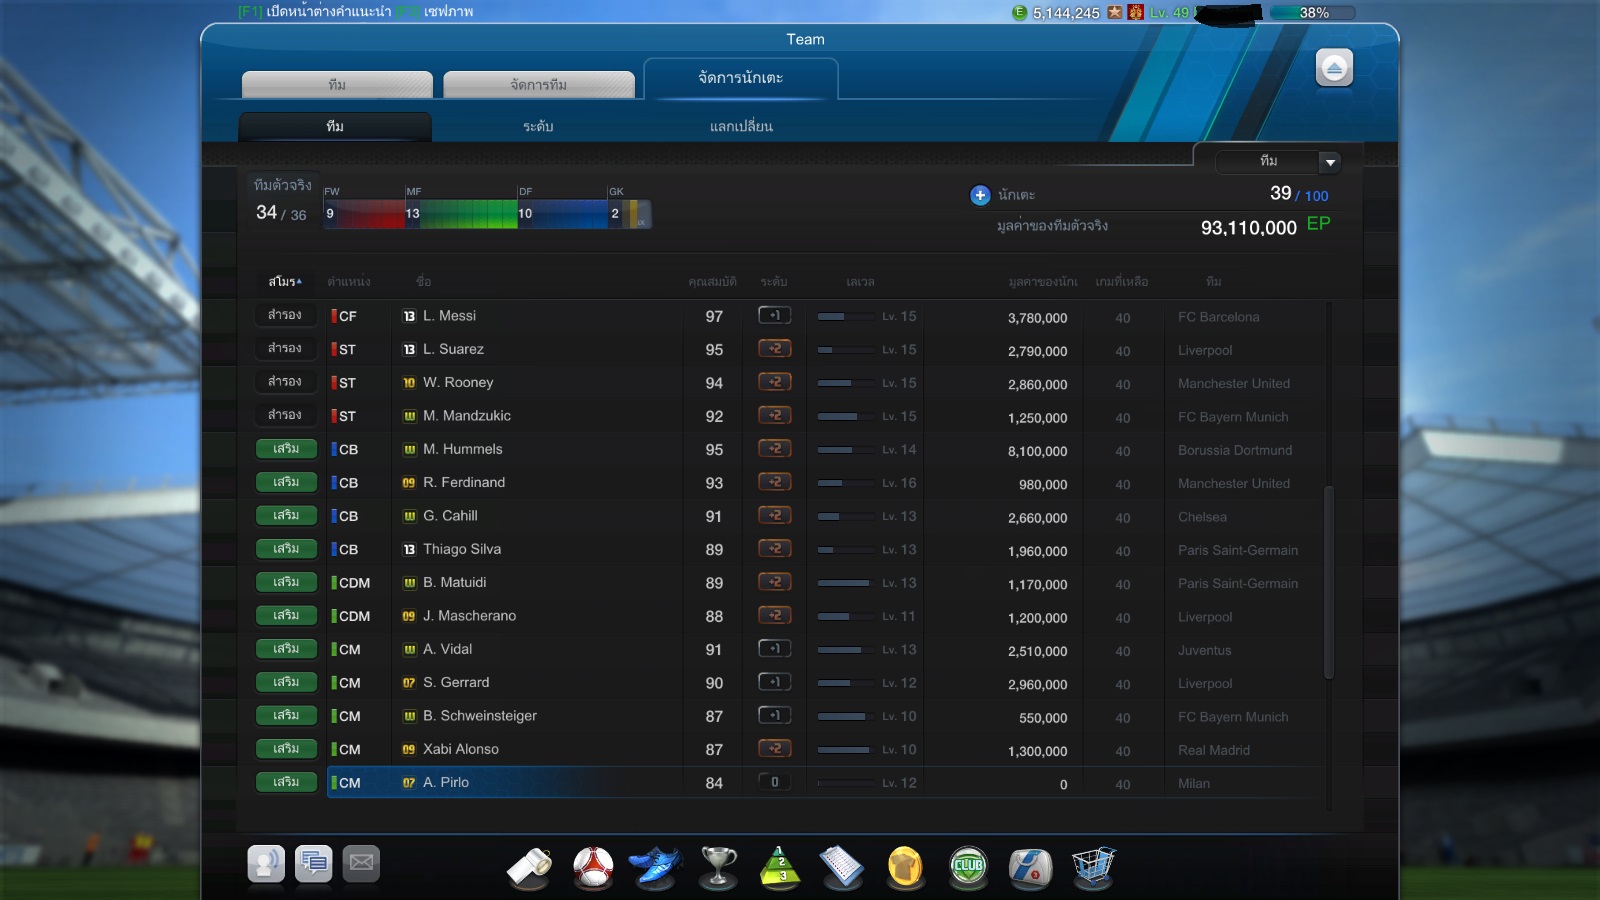The image size is (1600, 900).
Task: Toggle เสริม status for B. Matuidi
Action: [286, 582]
